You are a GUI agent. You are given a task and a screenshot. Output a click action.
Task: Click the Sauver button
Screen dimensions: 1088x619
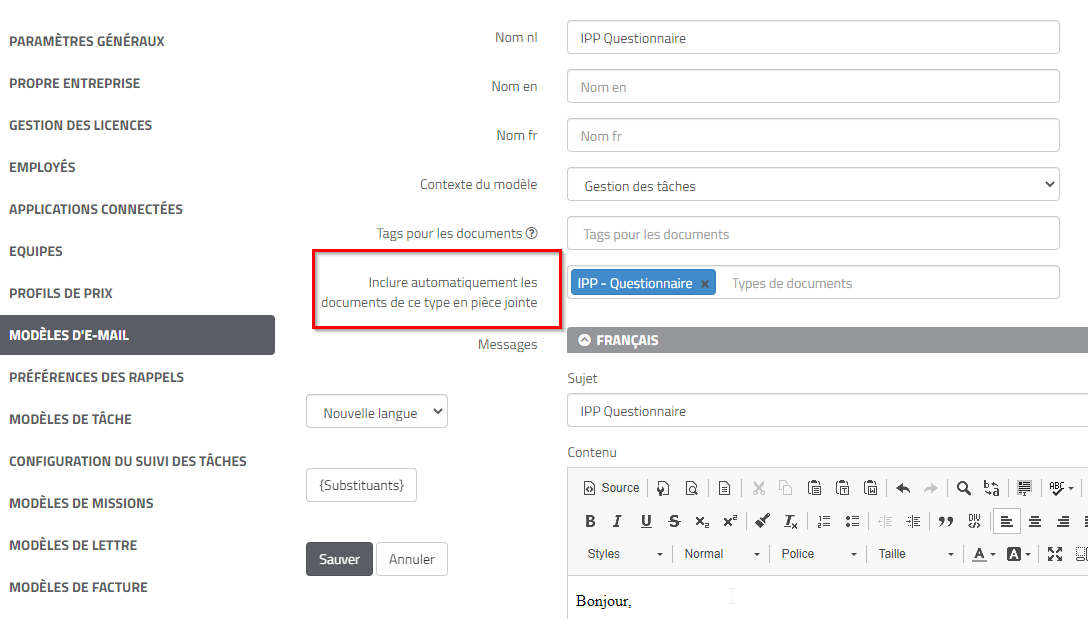coord(339,559)
